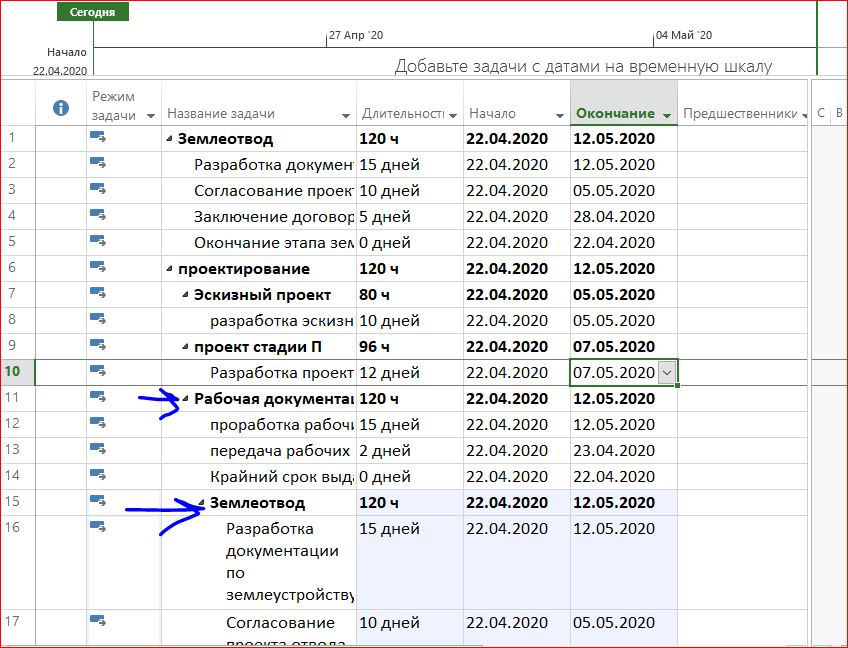The image size is (848, 648).
Task: Click task mode icon in row 8
Action: [98, 320]
